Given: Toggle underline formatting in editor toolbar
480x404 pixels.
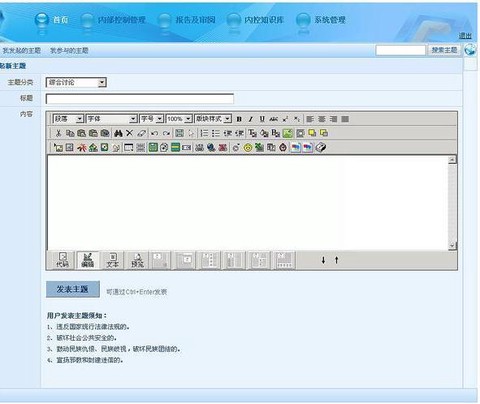Looking at the screenshot, I should [262, 119].
